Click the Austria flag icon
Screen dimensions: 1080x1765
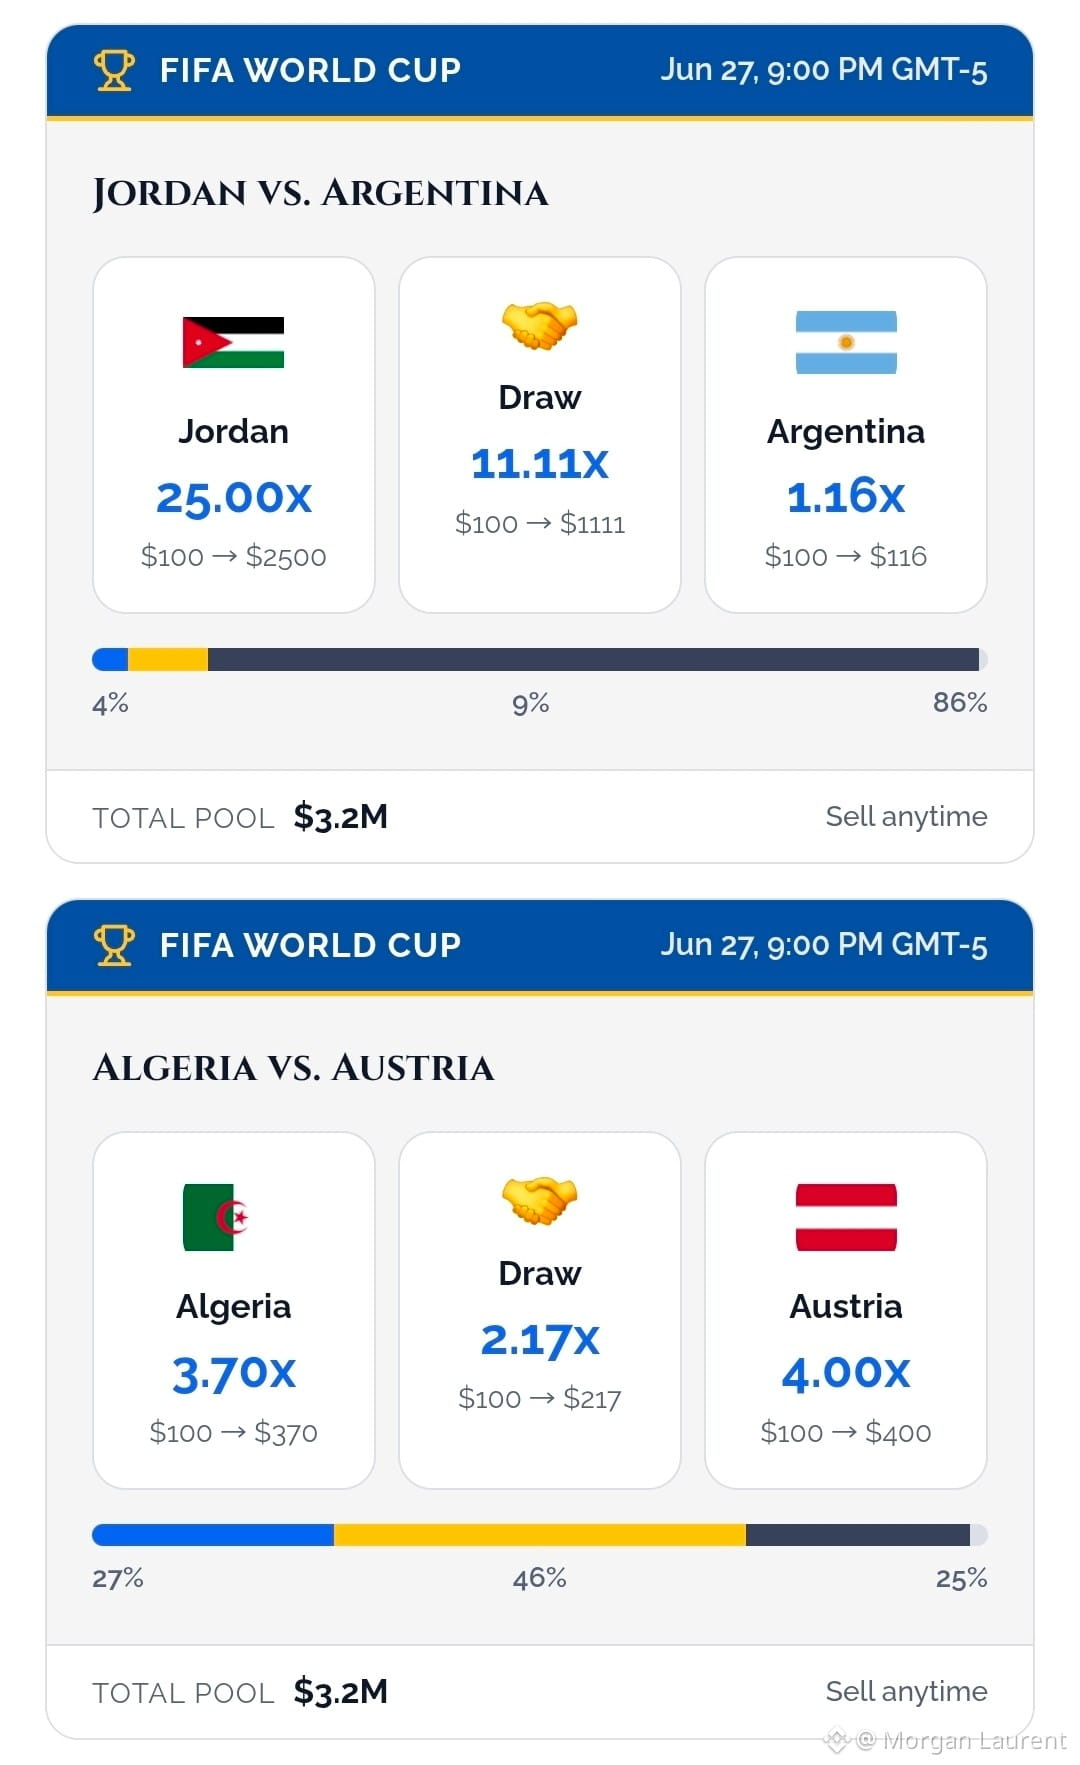(846, 1217)
